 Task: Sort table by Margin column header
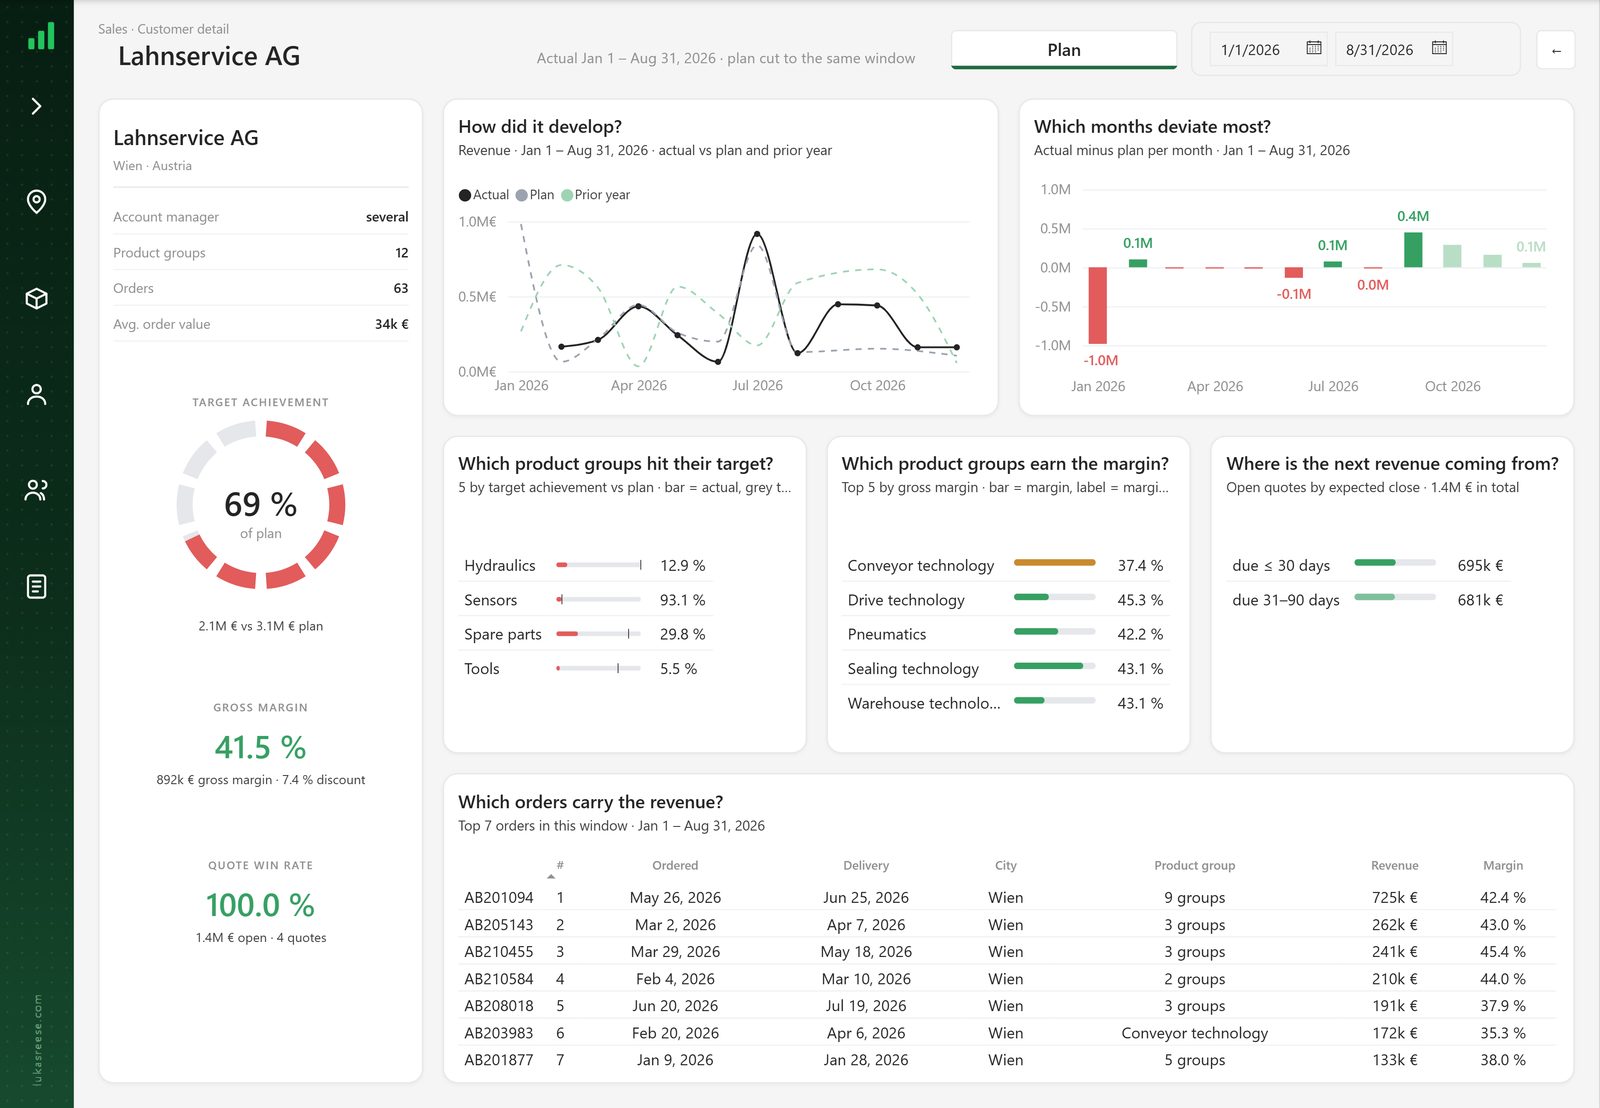(x=1503, y=865)
